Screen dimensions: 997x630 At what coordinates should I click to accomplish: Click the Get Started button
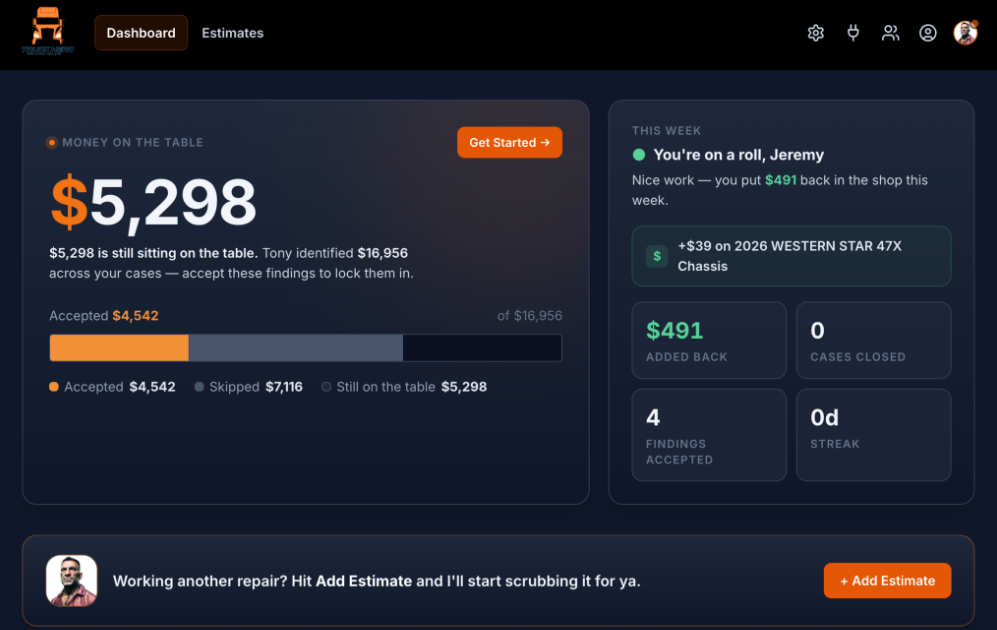(509, 142)
